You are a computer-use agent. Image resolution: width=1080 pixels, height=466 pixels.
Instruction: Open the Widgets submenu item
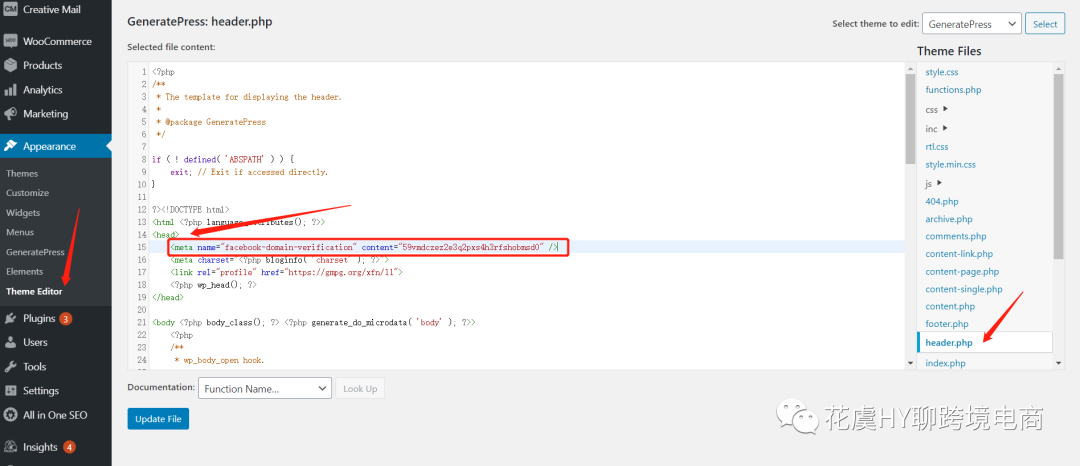tap(23, 213)
